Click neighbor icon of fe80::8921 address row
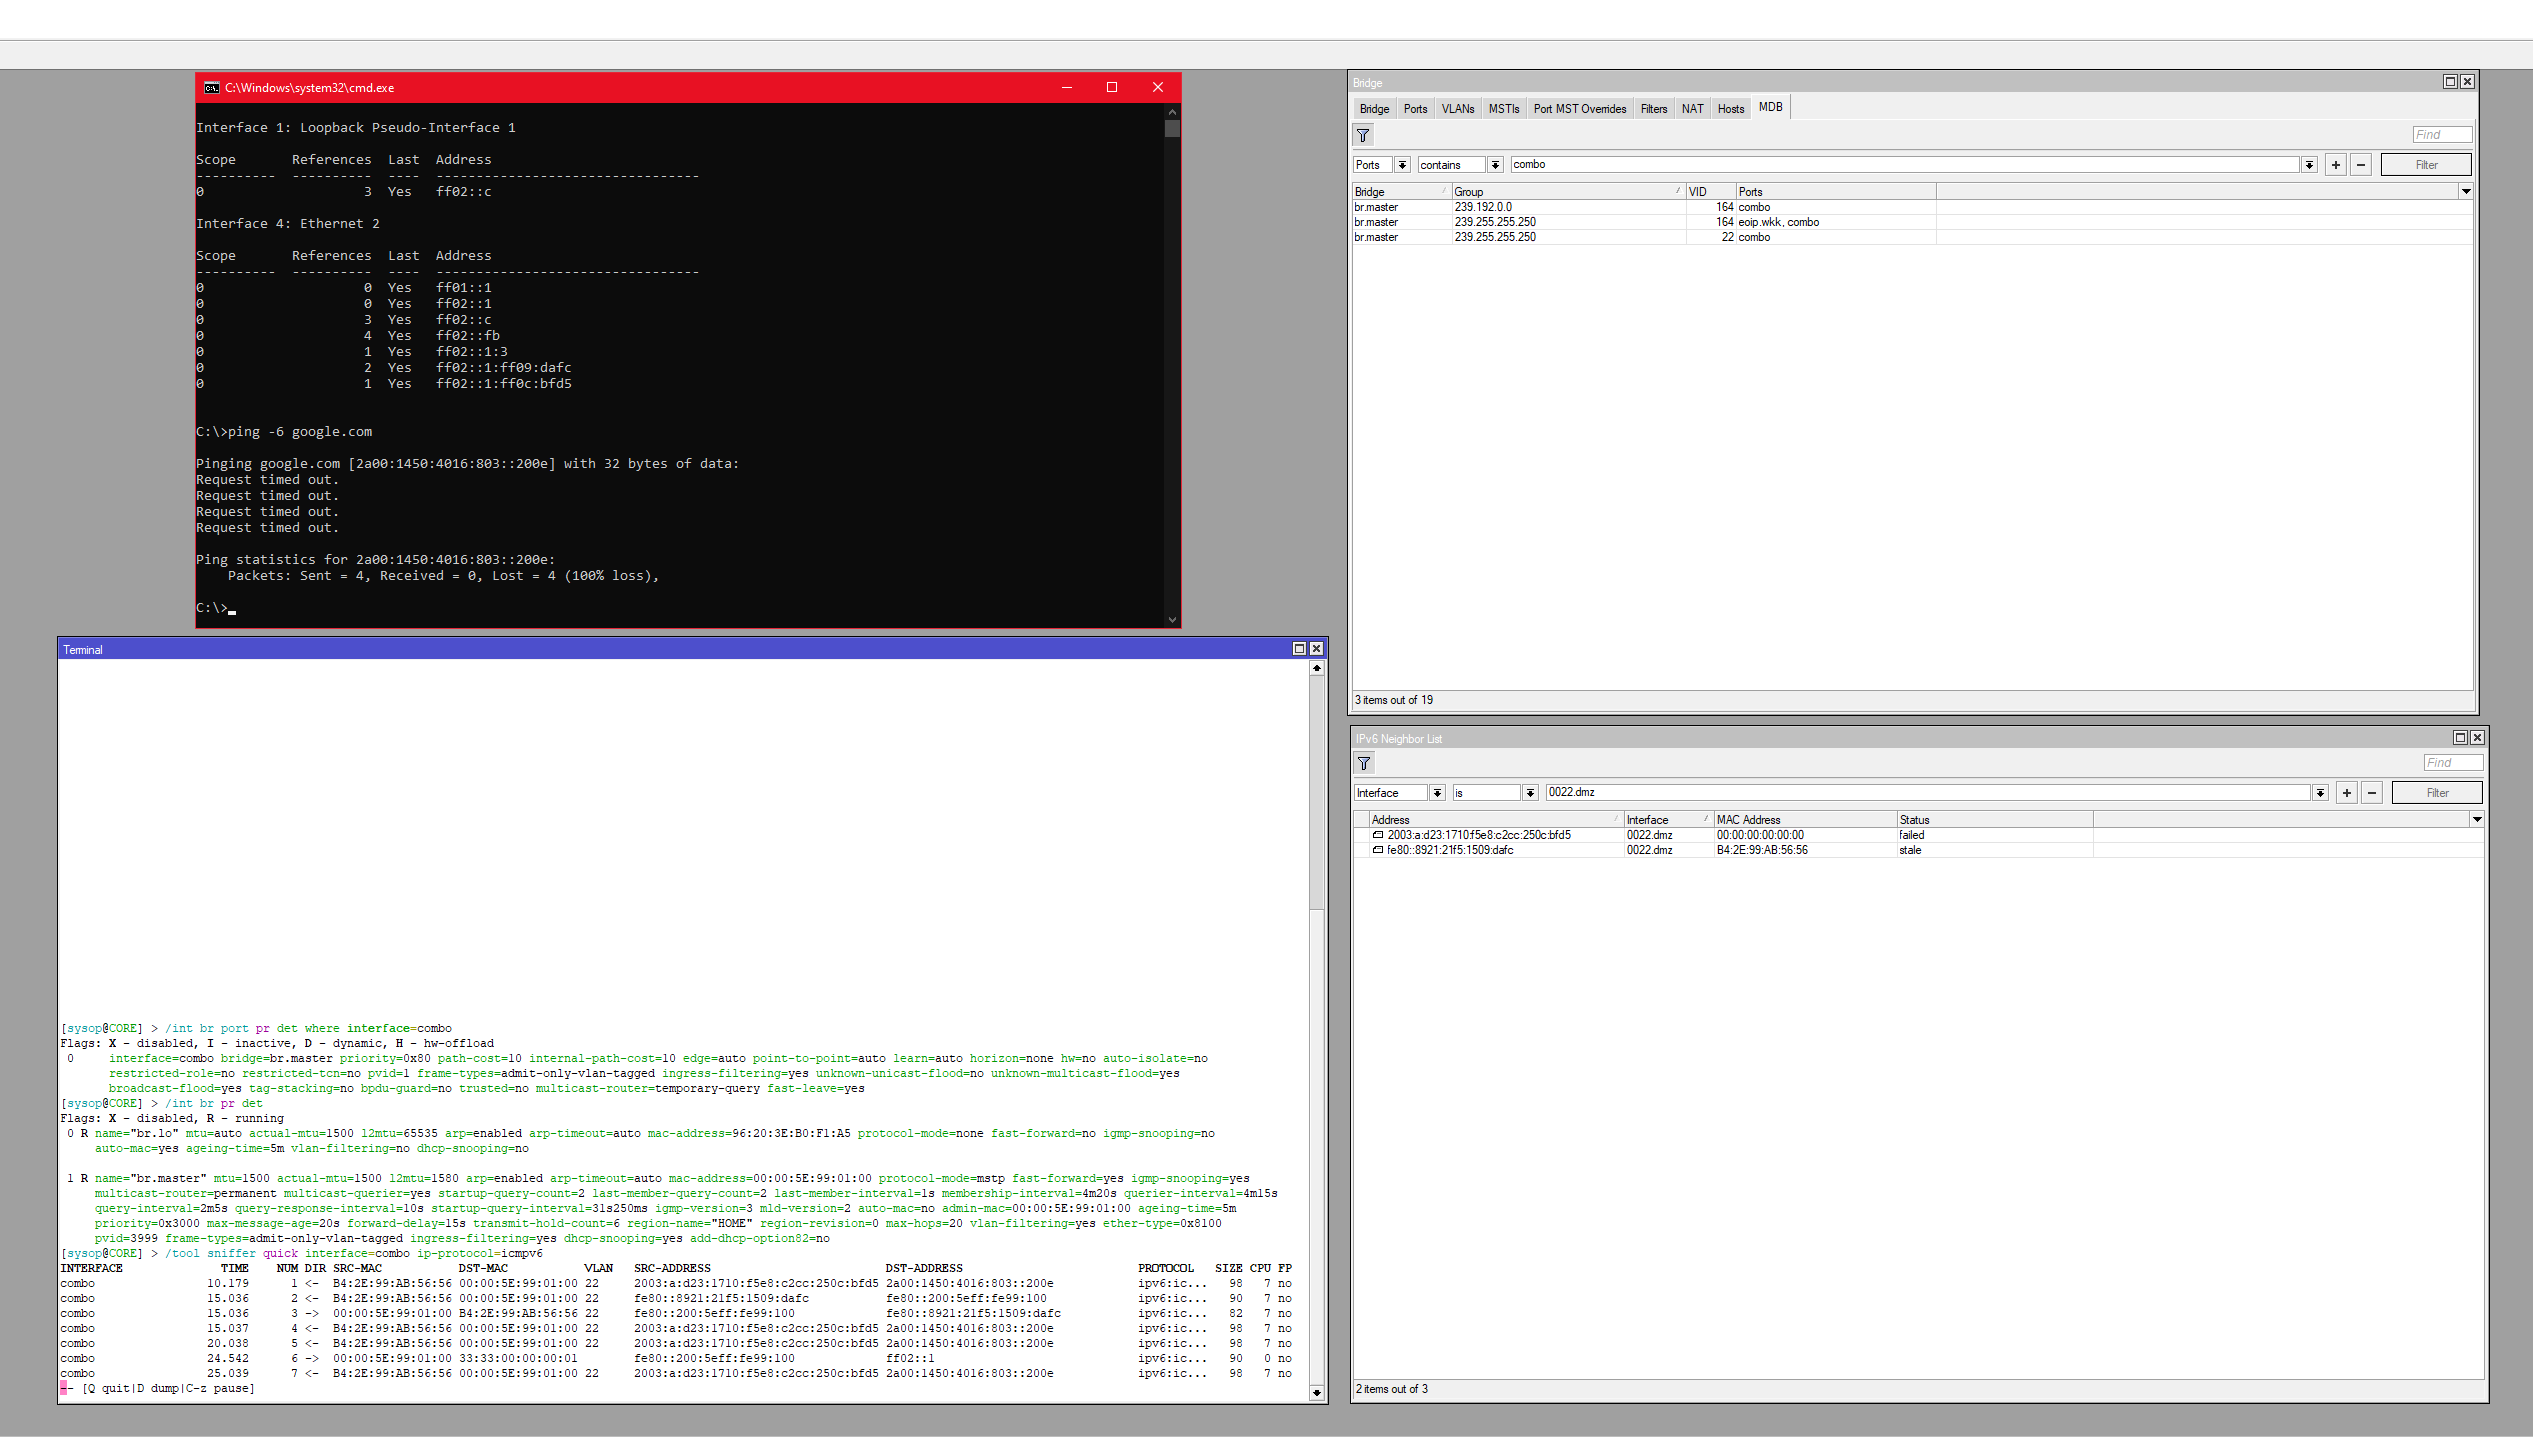This screenshot has width=2533, height=1437. click(1378, 850)
